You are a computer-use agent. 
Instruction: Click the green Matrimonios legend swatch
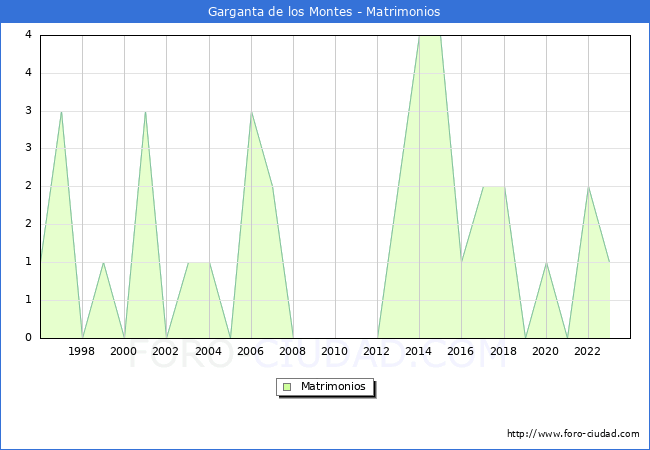(x=287, y=387)
